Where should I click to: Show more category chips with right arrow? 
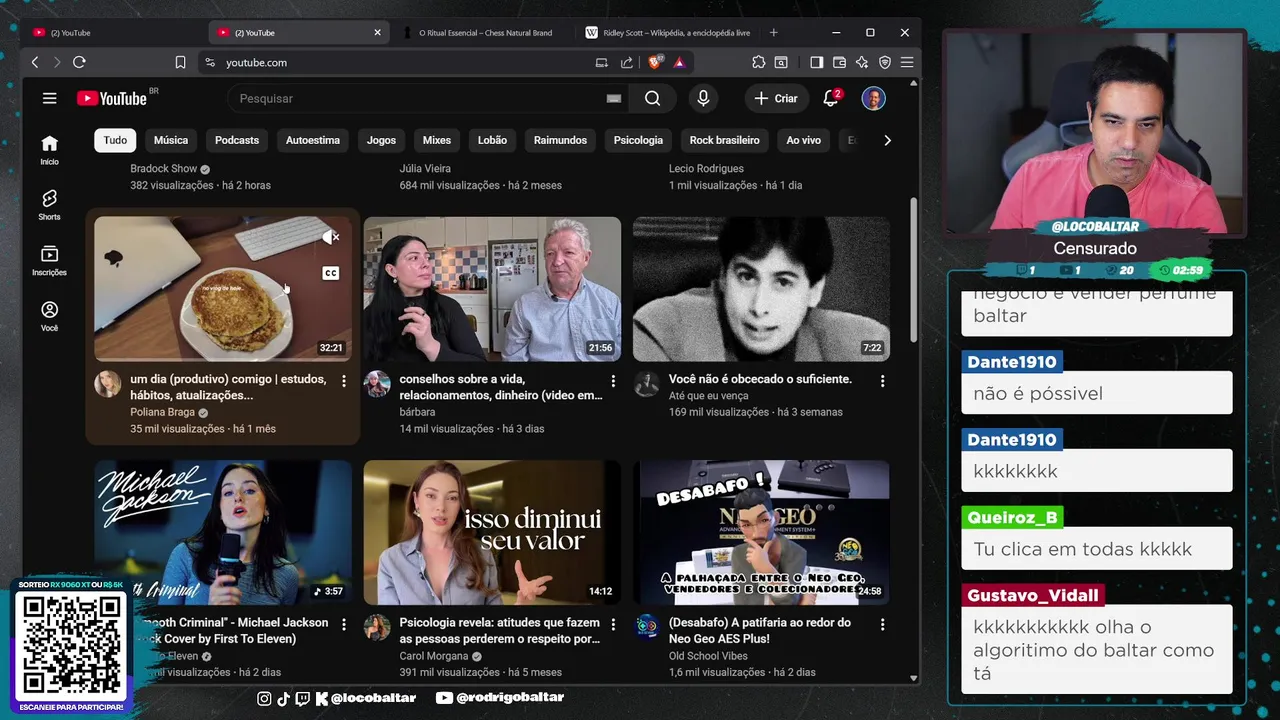pyautogui.click(x=887, y=140)
